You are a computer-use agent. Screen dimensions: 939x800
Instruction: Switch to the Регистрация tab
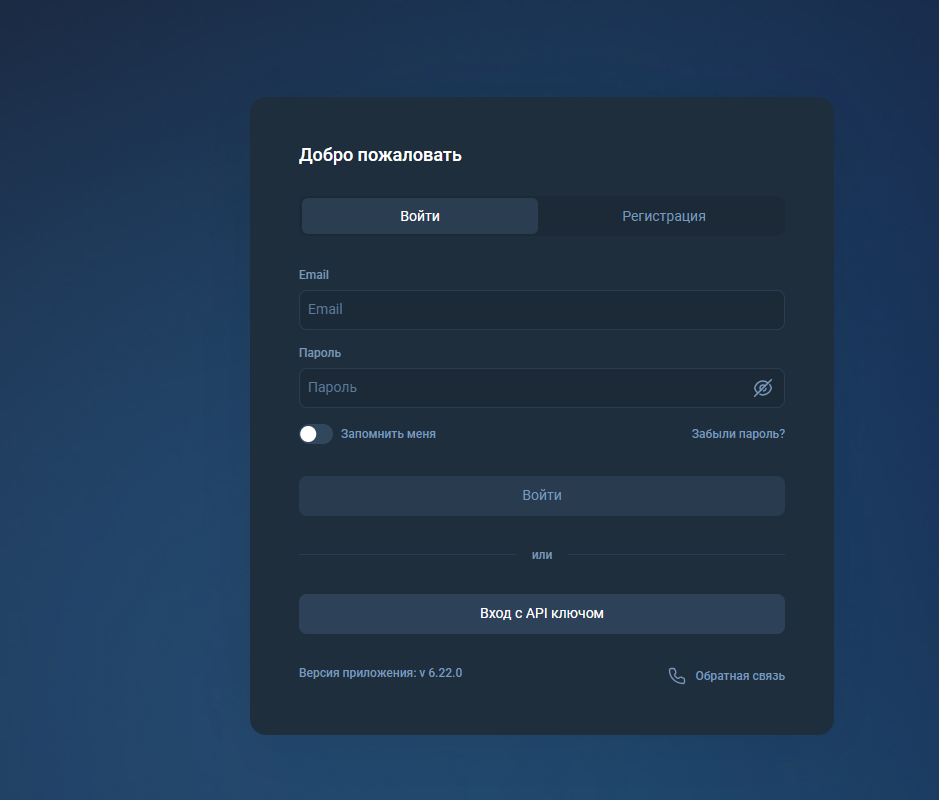[x=663, y=216]
